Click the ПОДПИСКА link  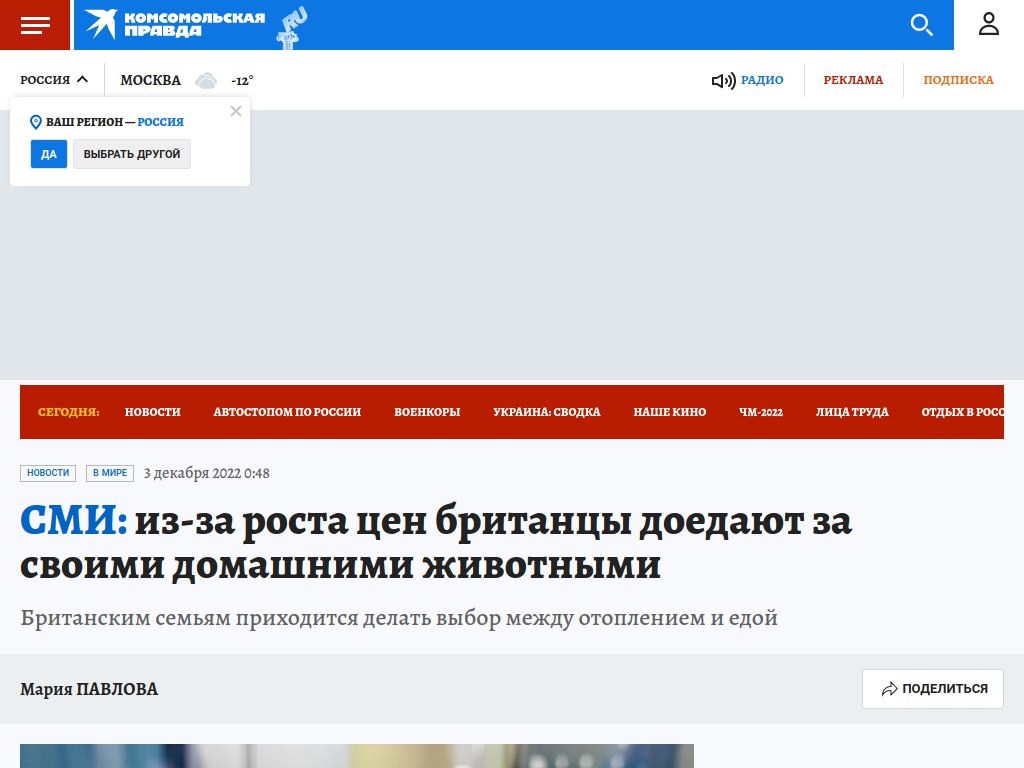[x=958, y=80]
